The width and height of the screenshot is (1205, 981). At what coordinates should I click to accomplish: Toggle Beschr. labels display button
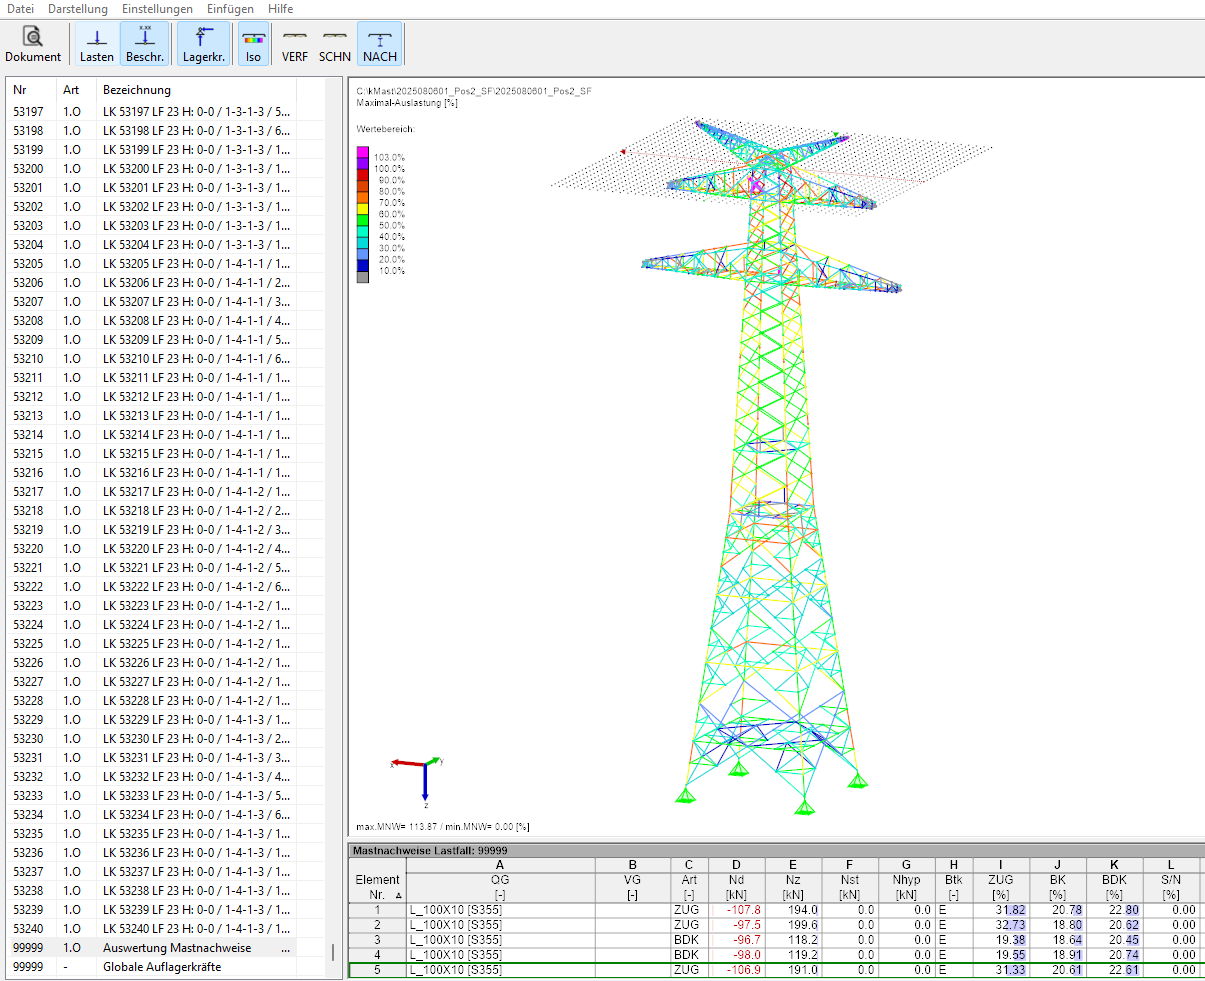pos(145,45)
